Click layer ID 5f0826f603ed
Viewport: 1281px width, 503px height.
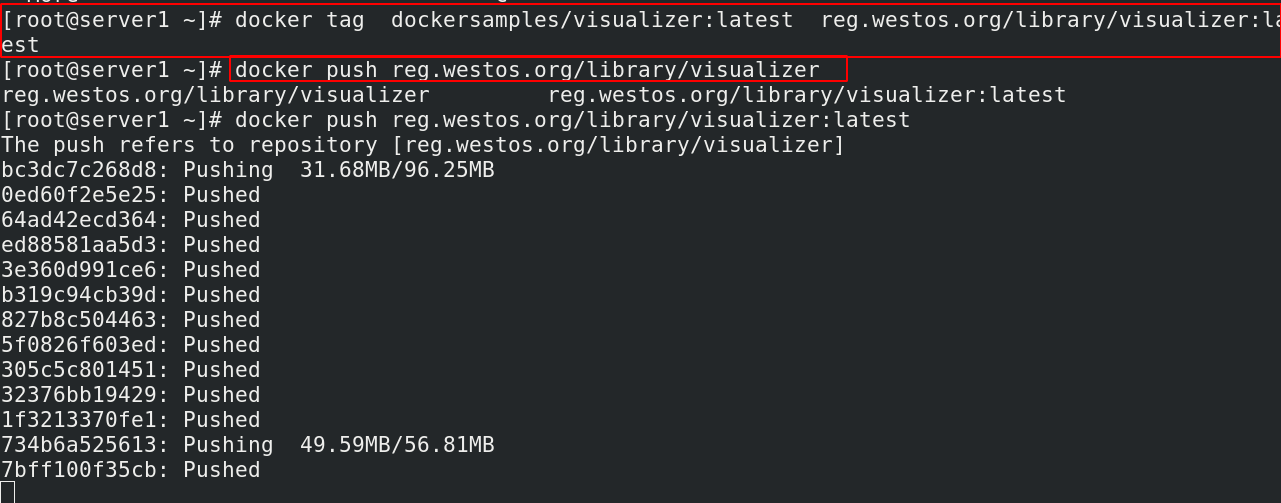pos(79,345)
